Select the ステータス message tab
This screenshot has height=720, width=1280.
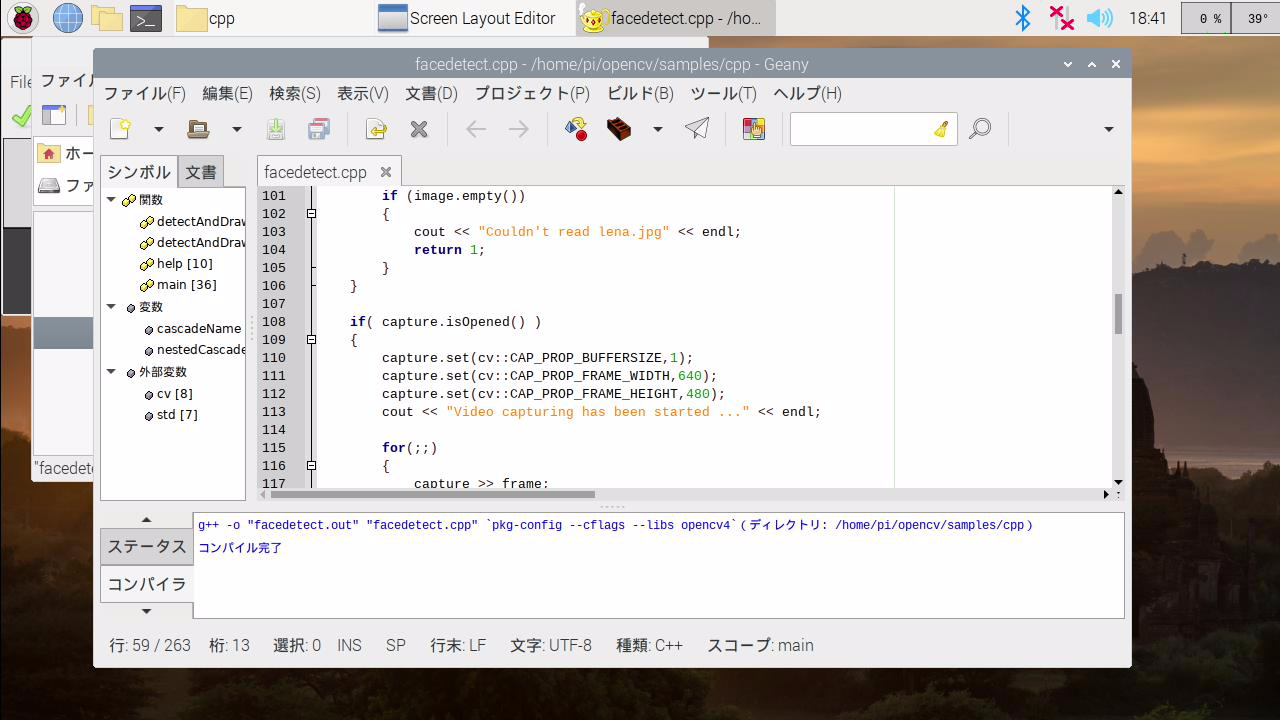coord(147,546)
